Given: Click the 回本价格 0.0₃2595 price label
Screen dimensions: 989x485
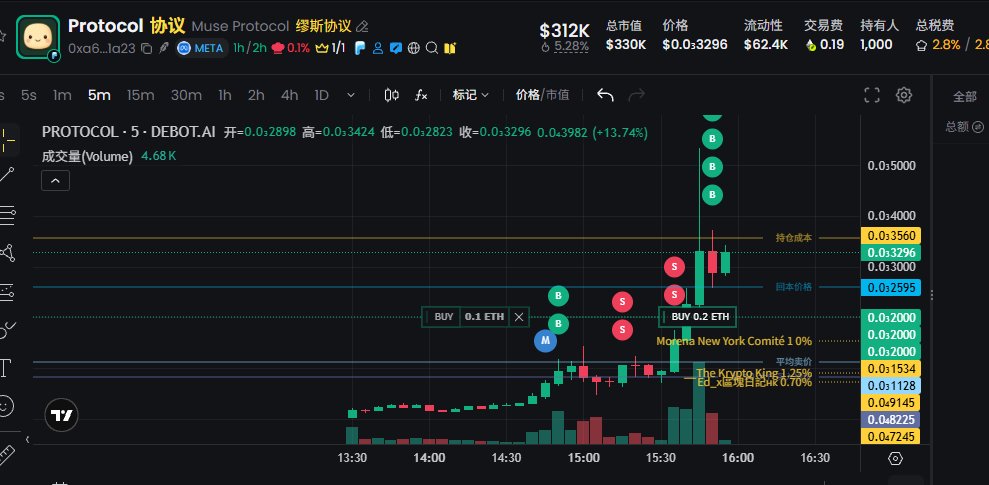Looking at the screenshot, I should (x=891, y=288).
